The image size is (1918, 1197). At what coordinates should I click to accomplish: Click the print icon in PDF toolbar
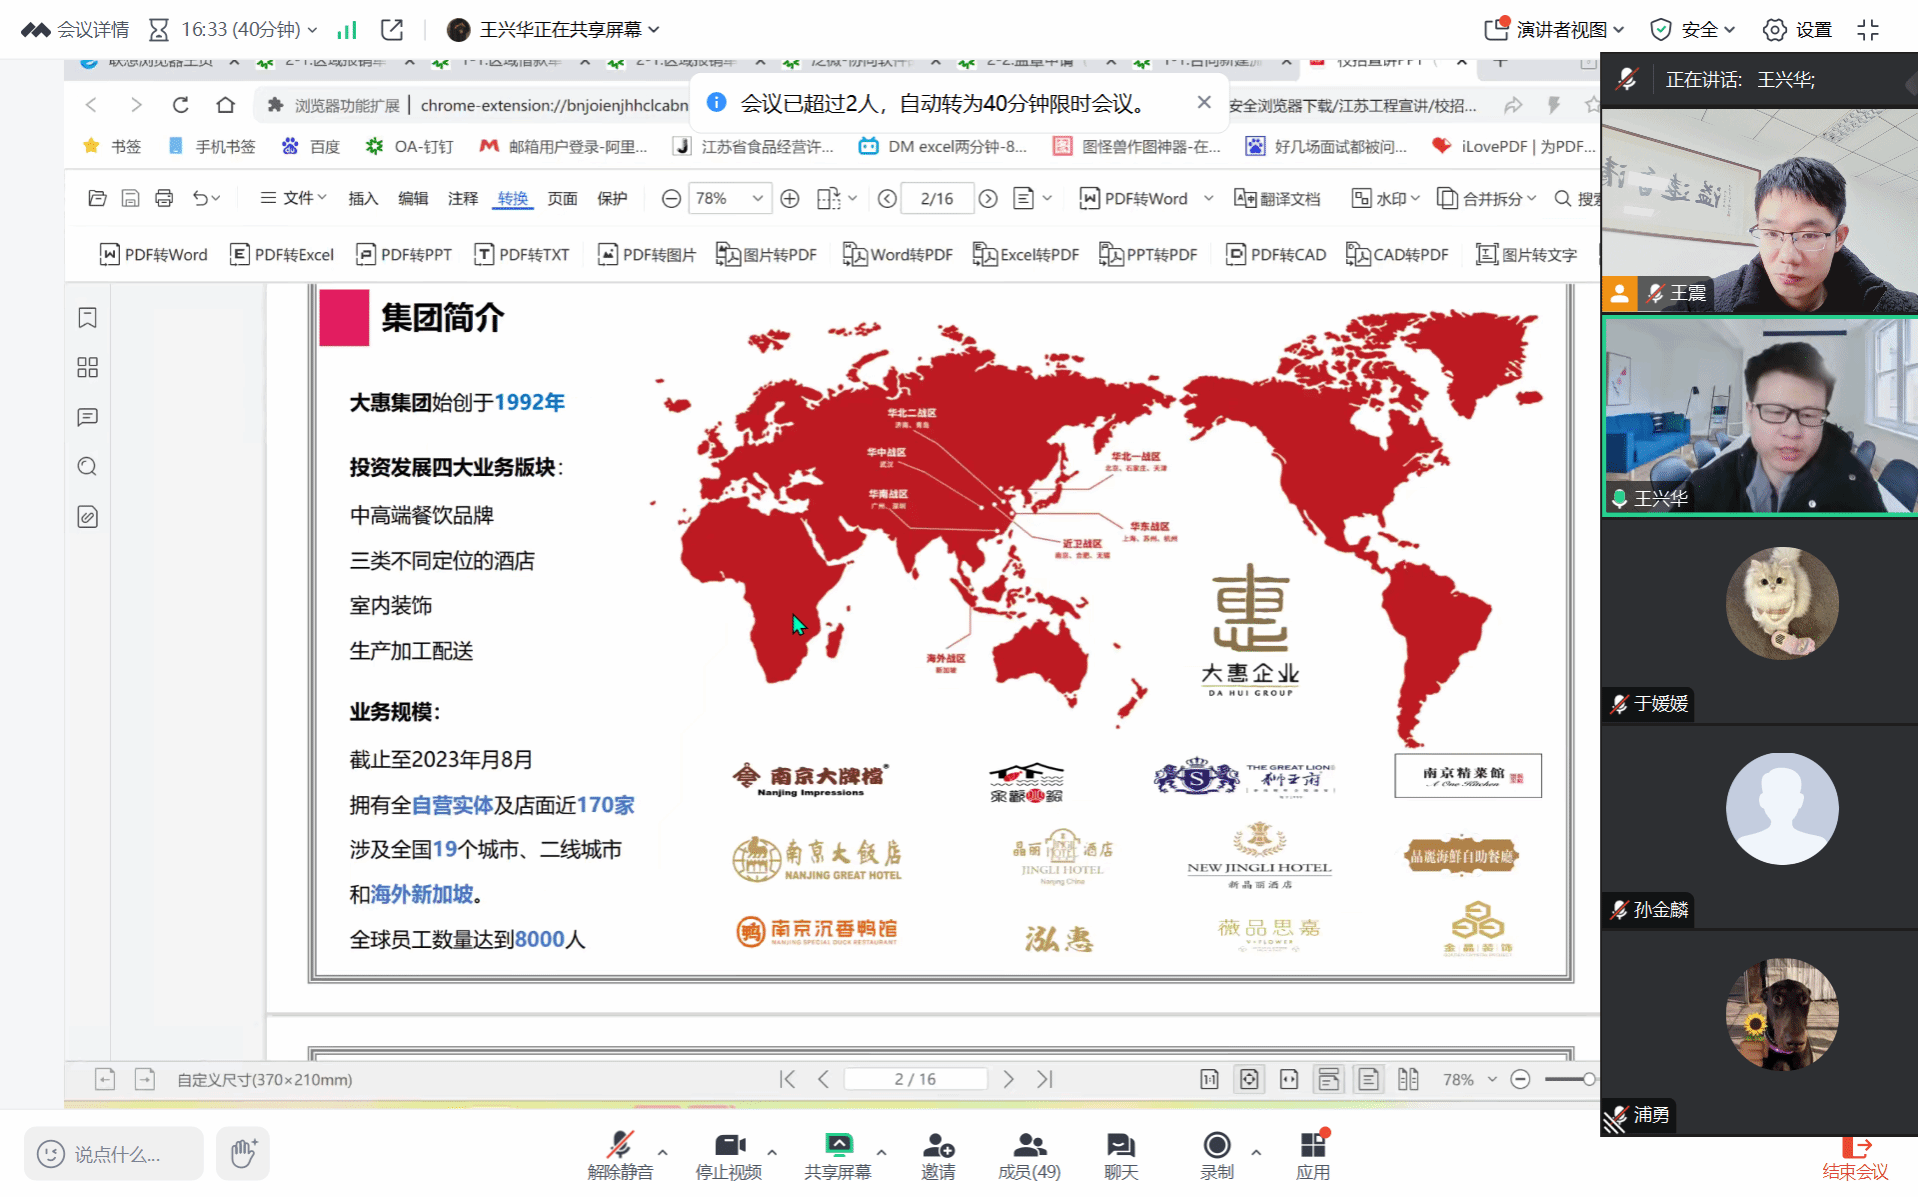(x=164, y=198)
